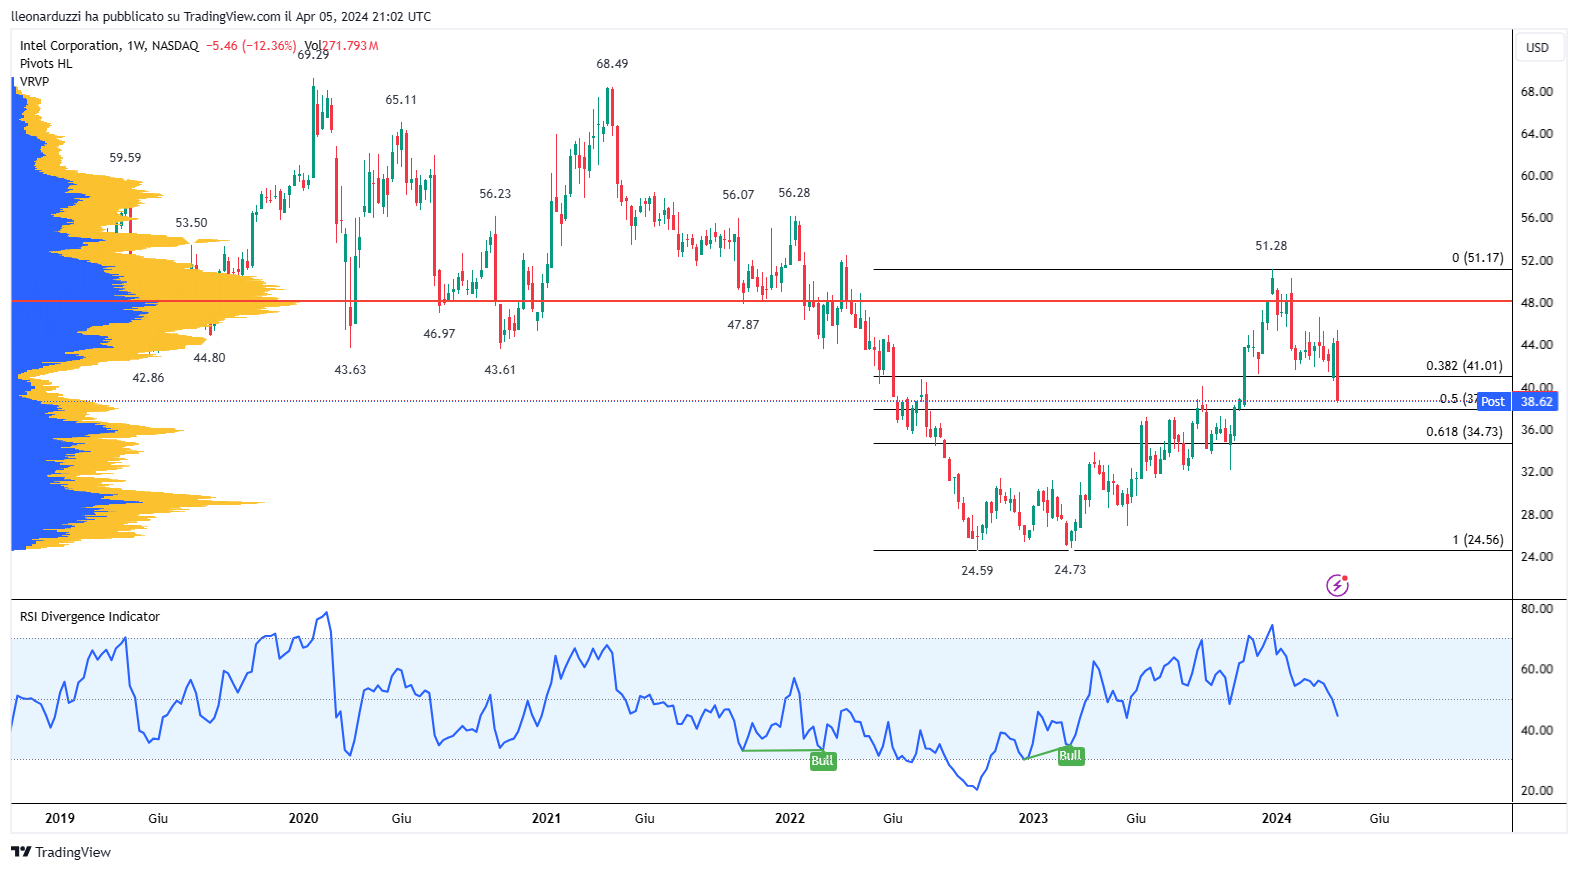Screen dimensions: 1578x870
Task: Select the Pivots HL indicator label
Action: pos(46,63)
